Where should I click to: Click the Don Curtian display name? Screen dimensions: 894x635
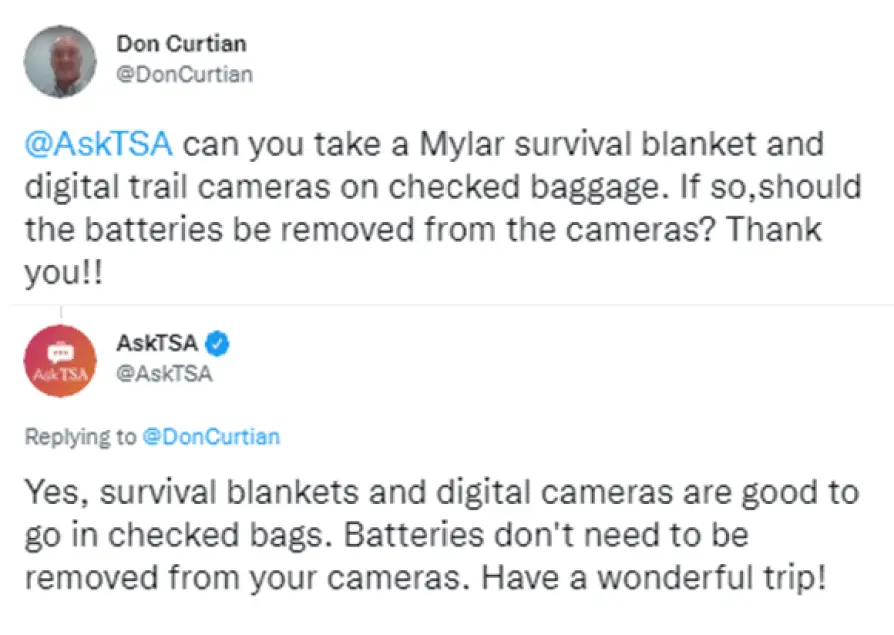coord(181,43)
